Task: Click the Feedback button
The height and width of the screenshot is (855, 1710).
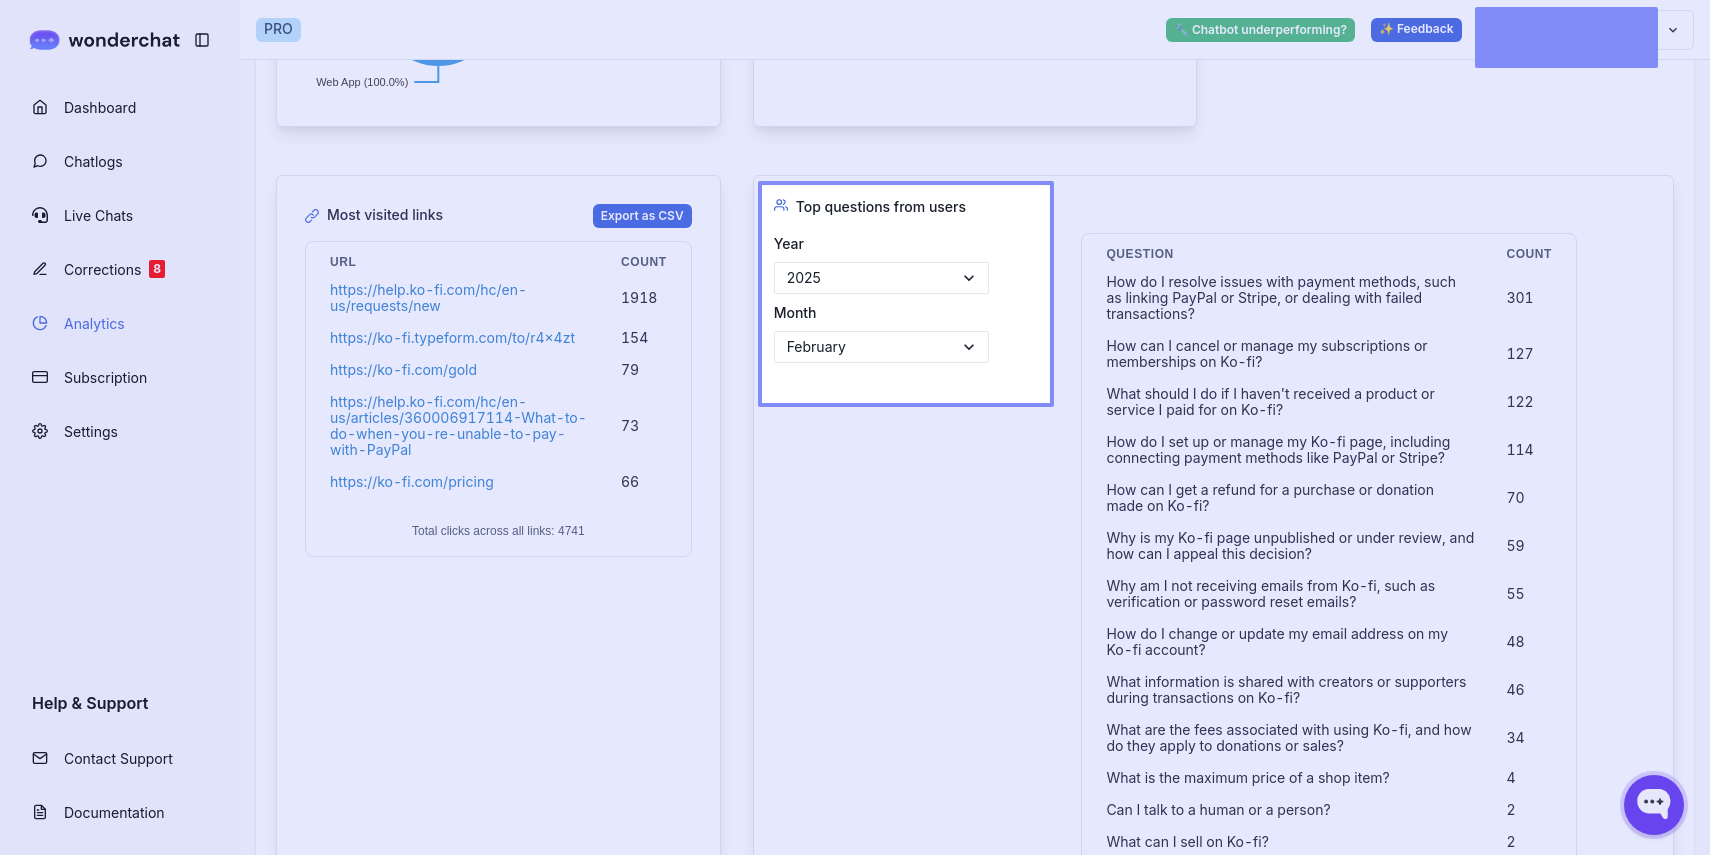Action: [x=1416, y=30]
